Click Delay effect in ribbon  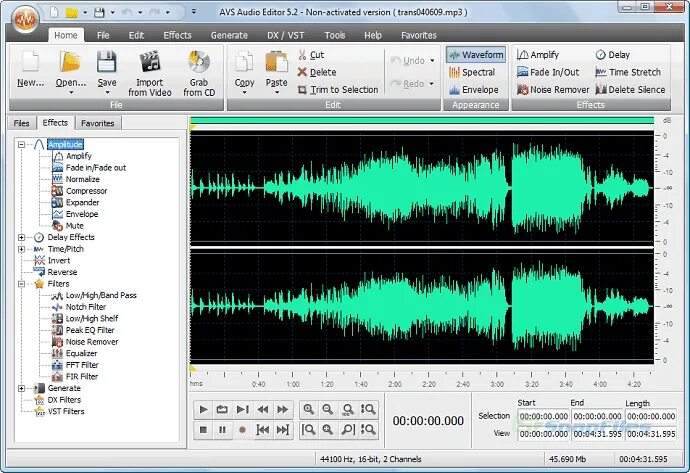613,55
